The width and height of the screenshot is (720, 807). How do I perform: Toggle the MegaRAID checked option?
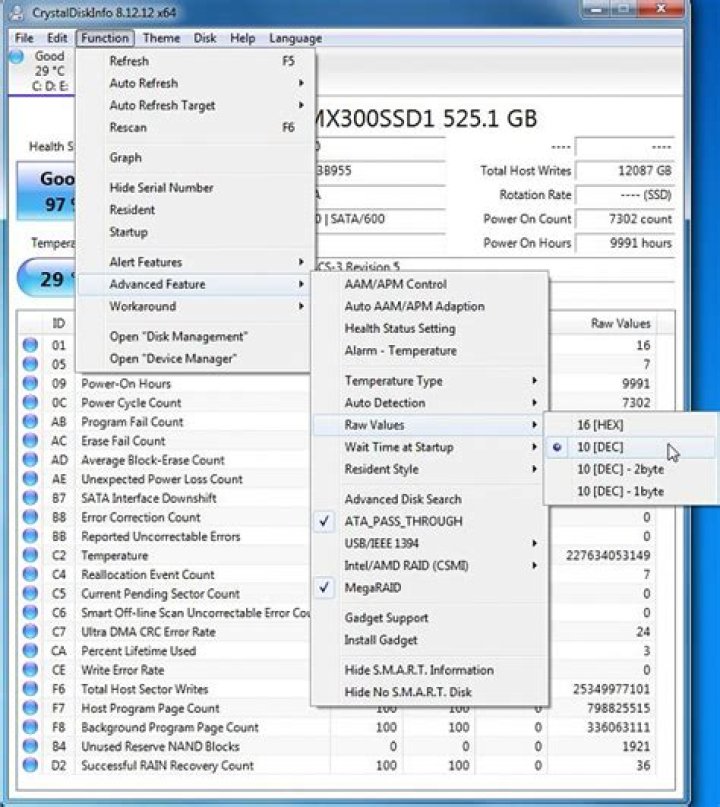point(430,587)
